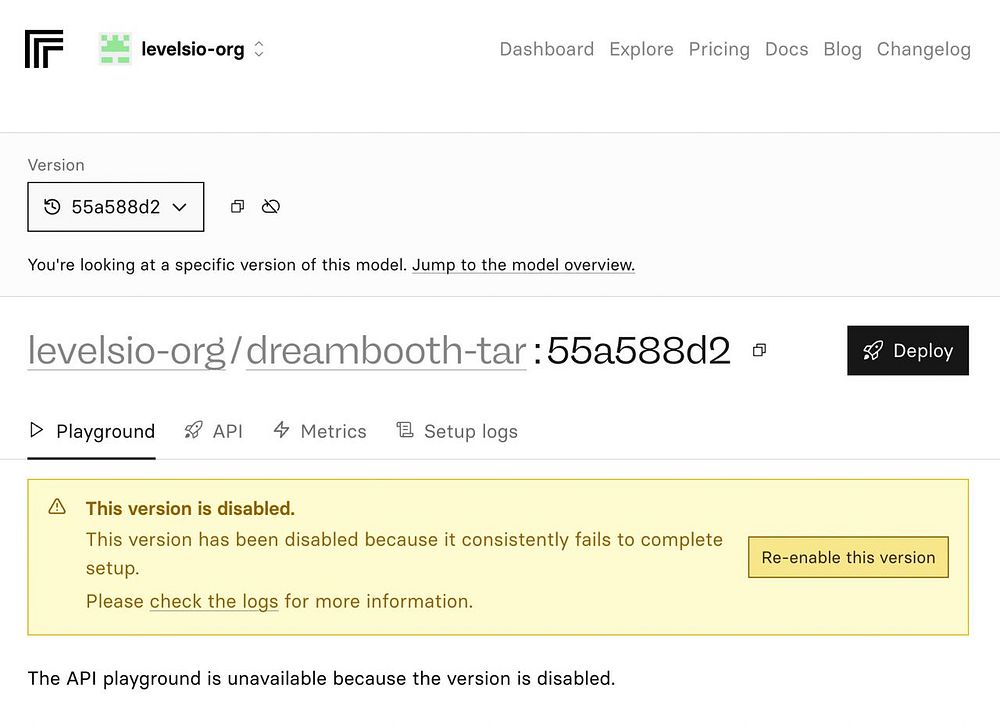1000x726 pixels.
Task: Open the dreambooth-tar model link
Action: [x=386, y=350]
